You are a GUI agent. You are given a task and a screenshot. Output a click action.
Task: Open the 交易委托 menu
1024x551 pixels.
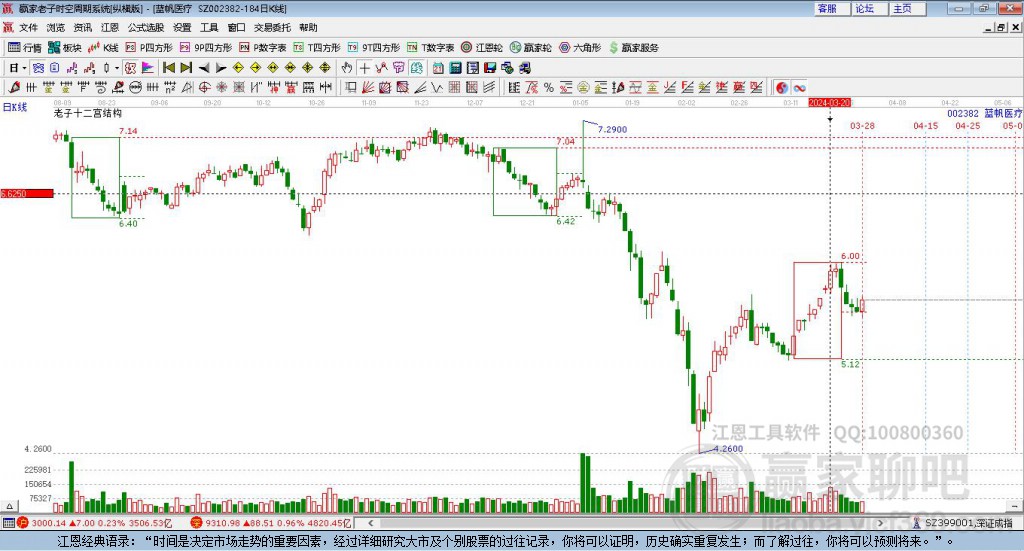(272, 27)
